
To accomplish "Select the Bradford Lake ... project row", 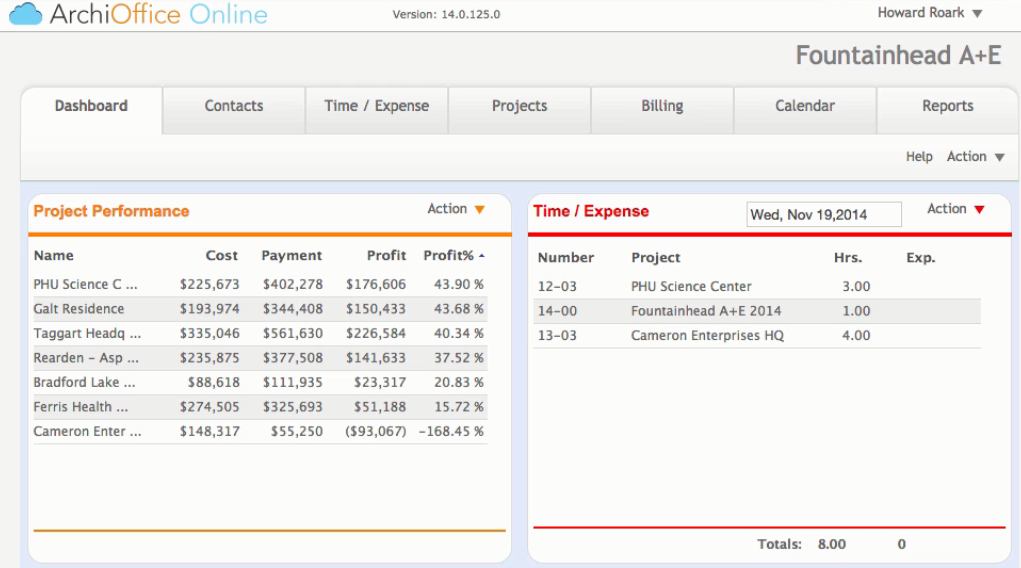I will click(260, 382).
